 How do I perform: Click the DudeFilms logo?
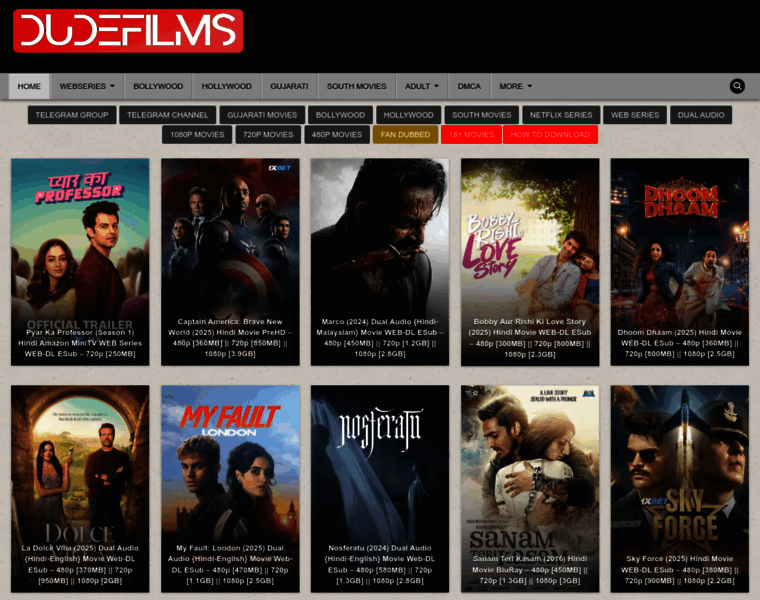pos(128,31)
